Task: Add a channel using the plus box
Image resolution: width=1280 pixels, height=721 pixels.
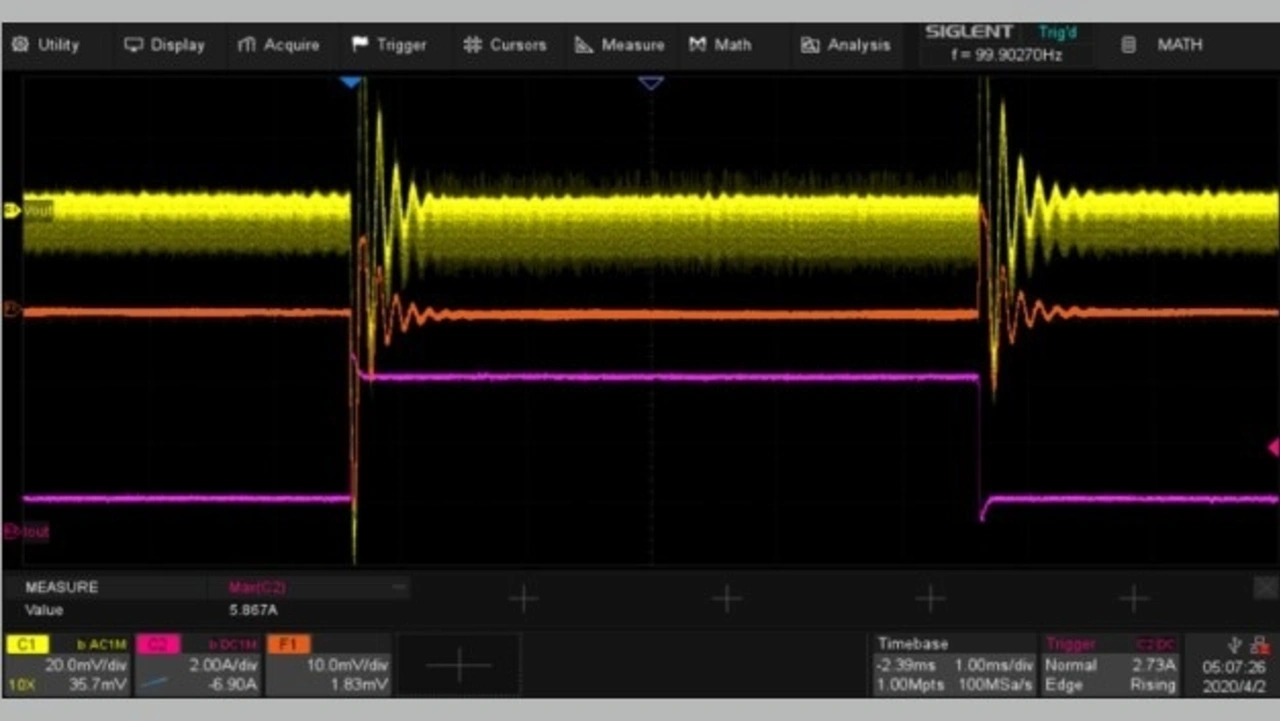Action: click(459, 665)
